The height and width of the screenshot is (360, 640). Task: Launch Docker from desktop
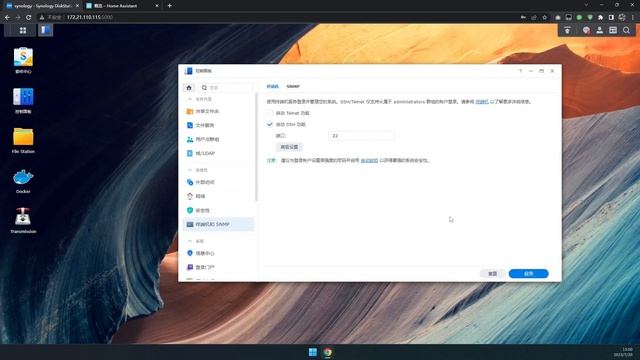[23, 180]
